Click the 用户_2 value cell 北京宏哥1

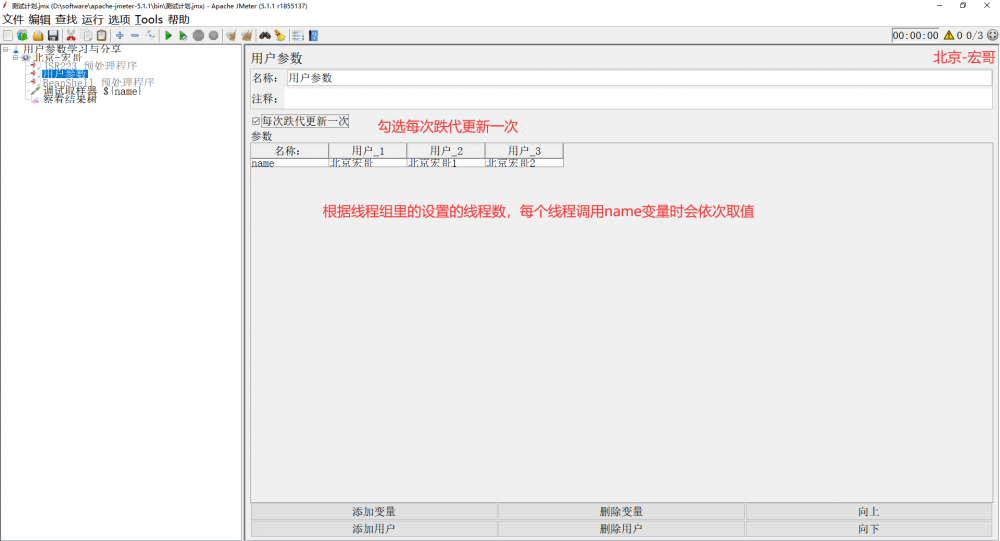(446, 163)
